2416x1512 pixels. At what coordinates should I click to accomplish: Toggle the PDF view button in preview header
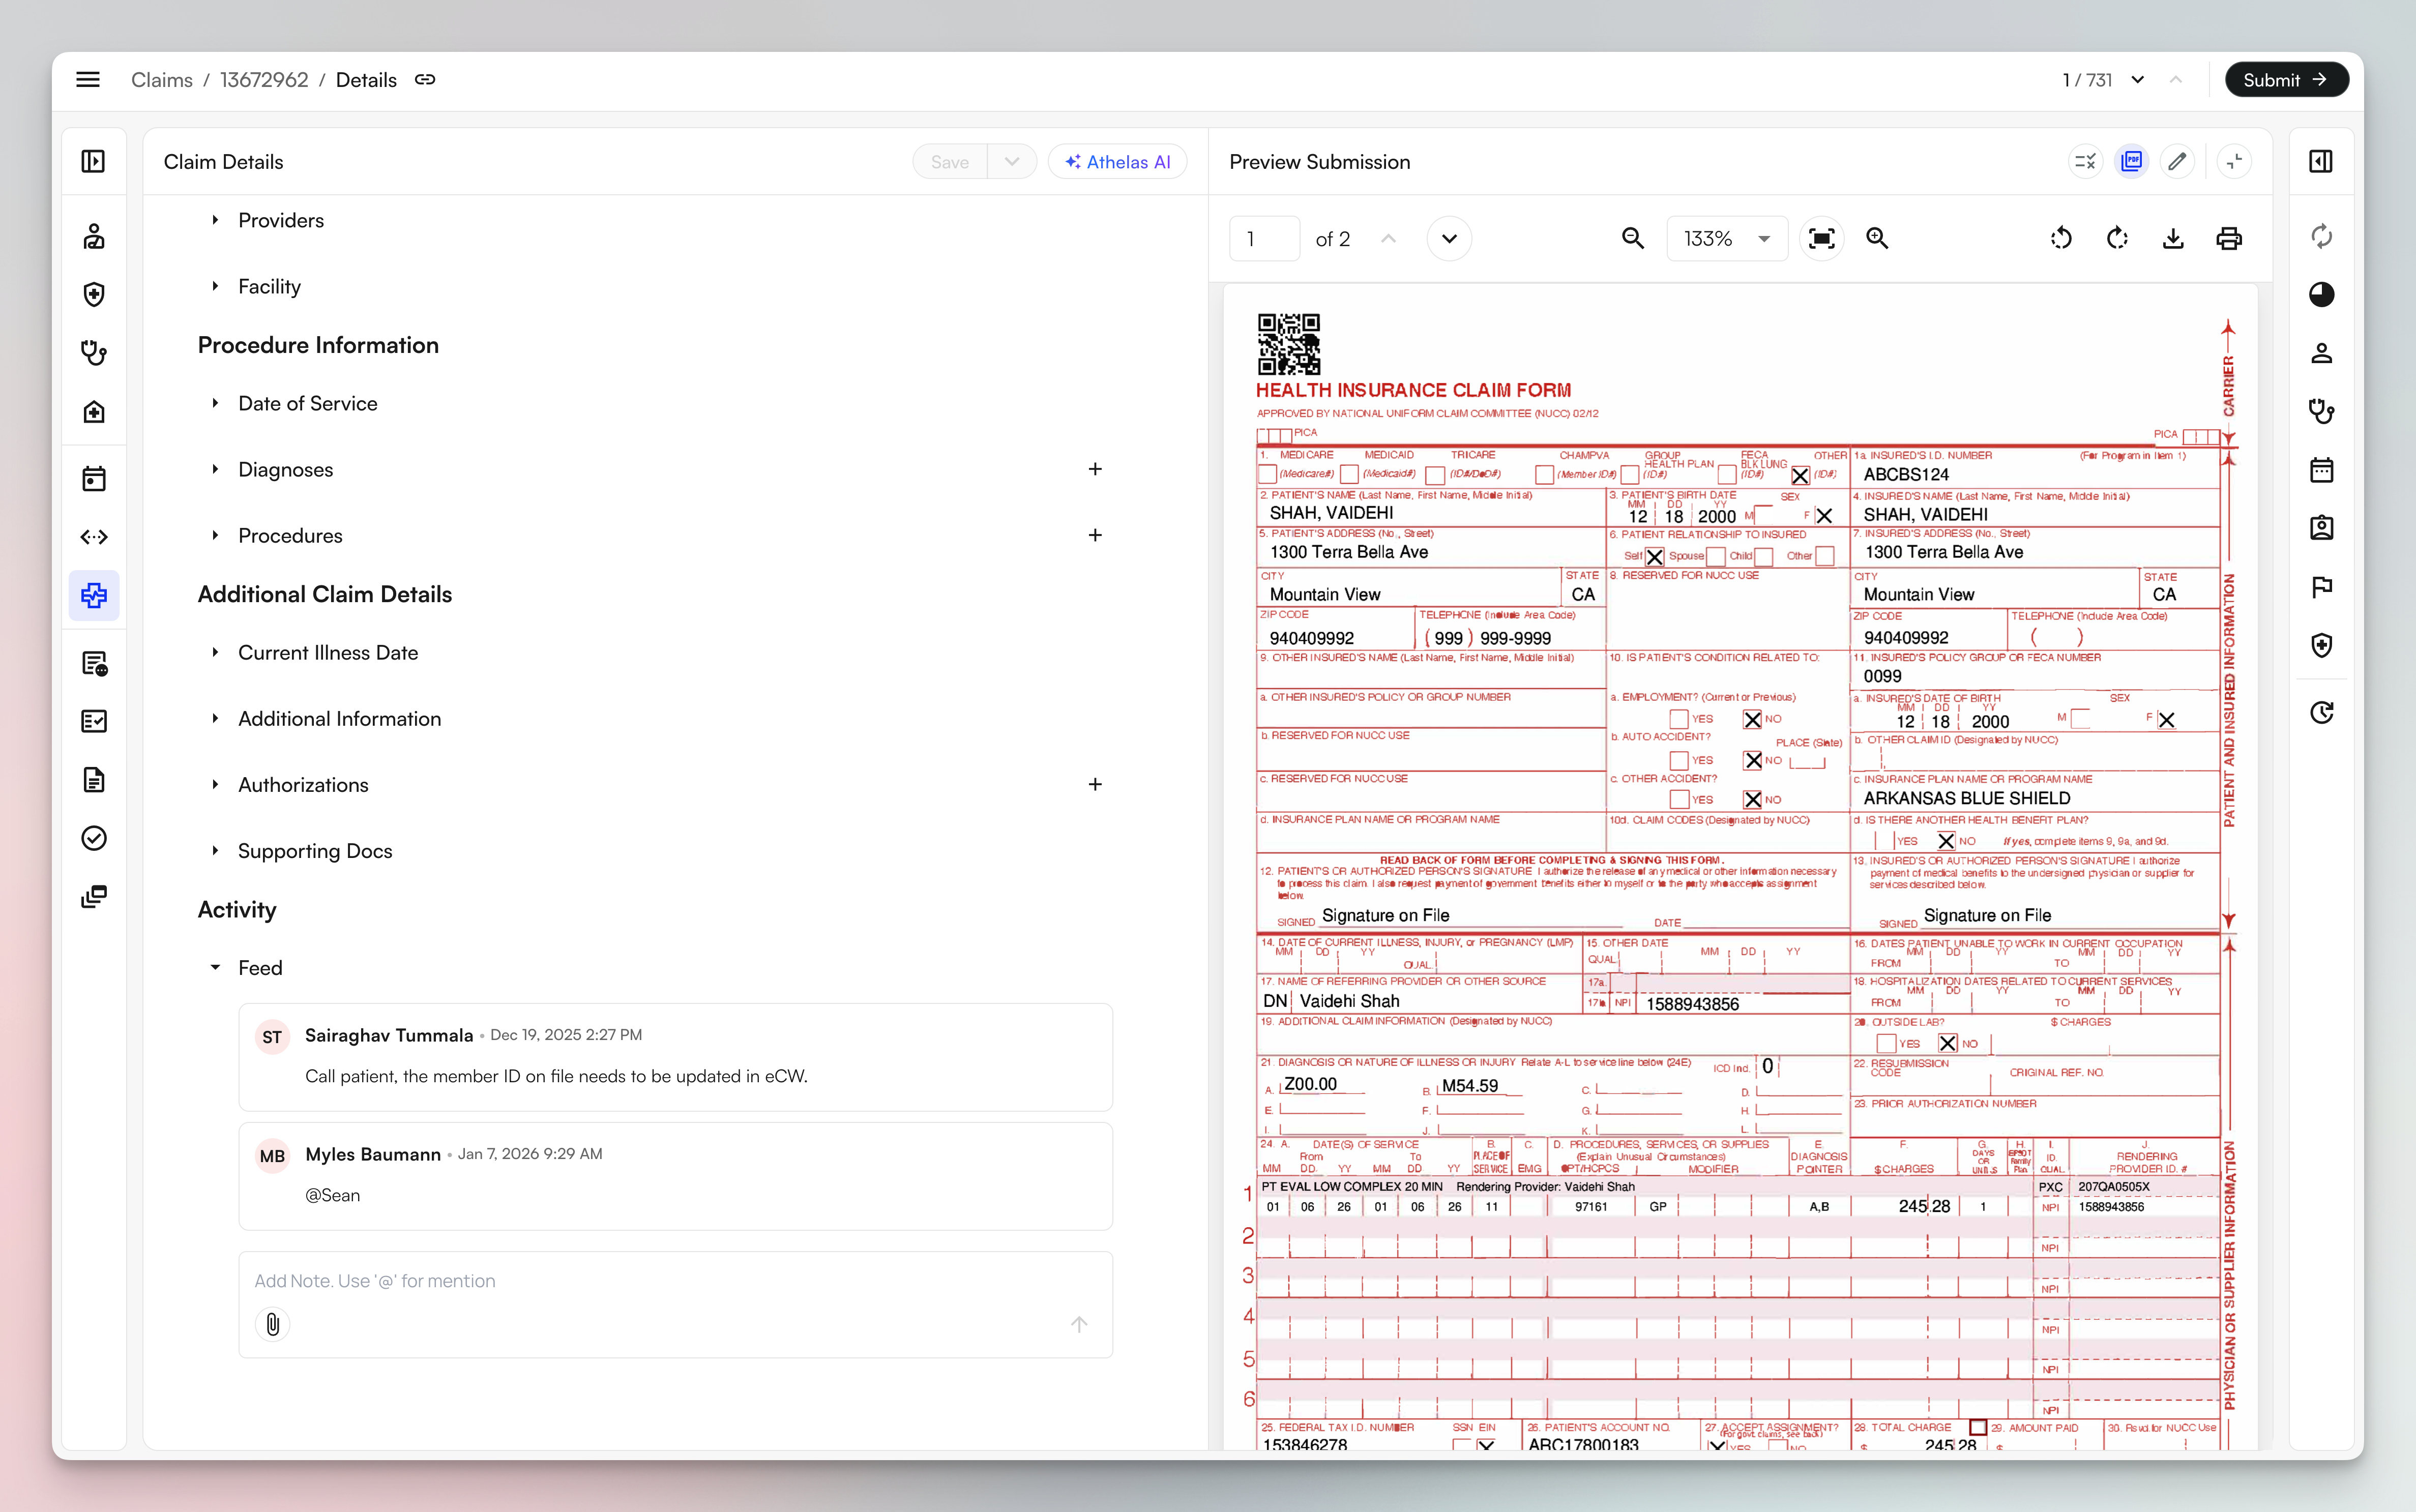pos(2131,161)
